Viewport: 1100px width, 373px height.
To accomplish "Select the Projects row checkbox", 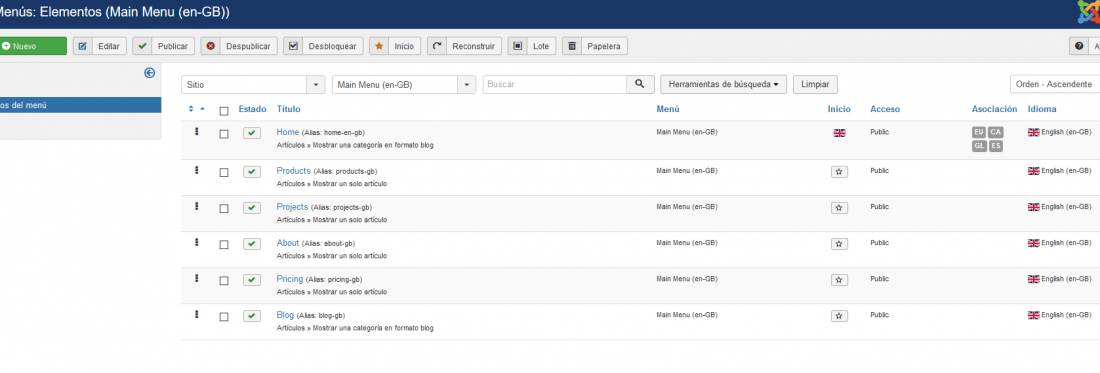I will [224, 209].
